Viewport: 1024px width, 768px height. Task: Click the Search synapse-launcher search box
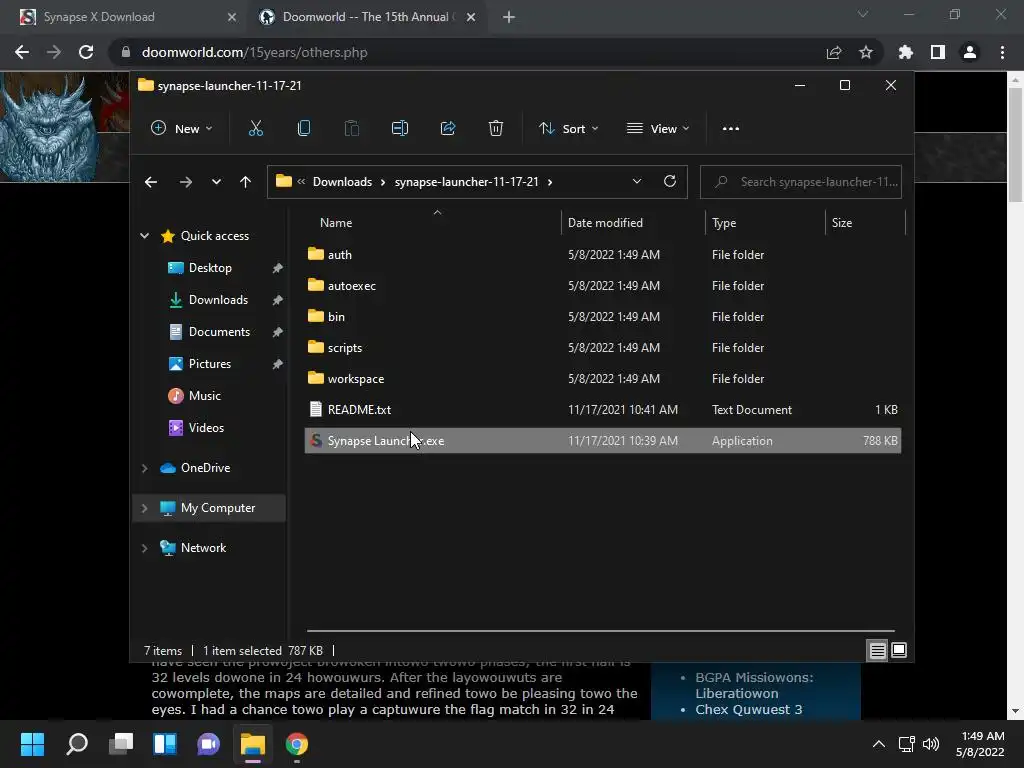[x=801, y=182]
